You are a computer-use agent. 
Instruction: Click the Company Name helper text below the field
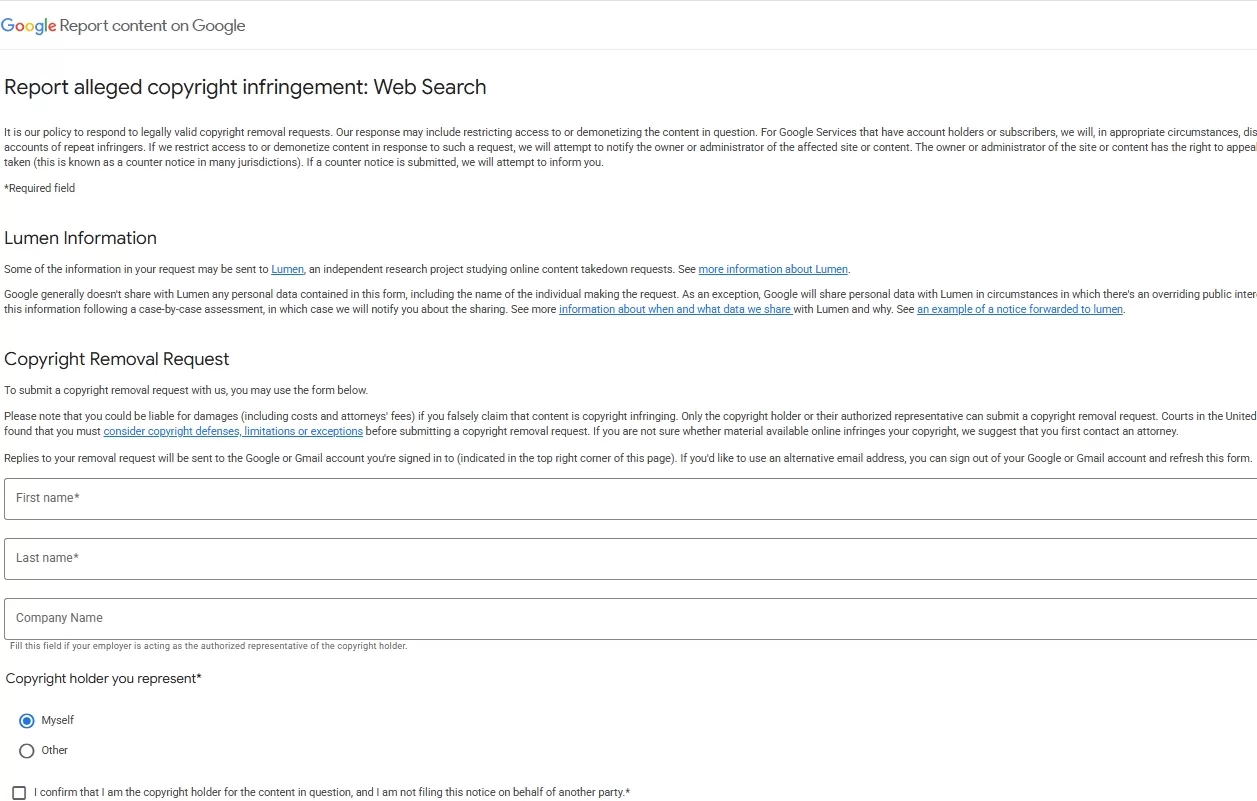(x=208, y=646)
